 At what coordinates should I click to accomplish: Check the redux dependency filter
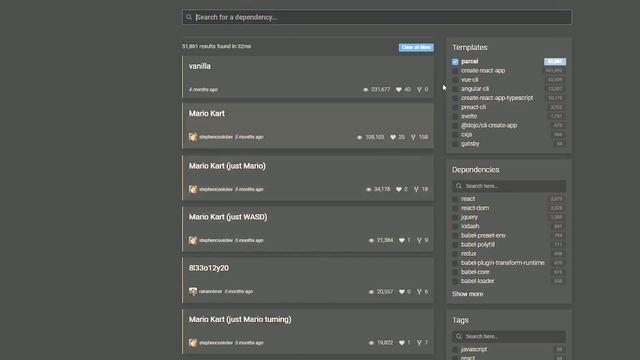[x=455, y=254]
